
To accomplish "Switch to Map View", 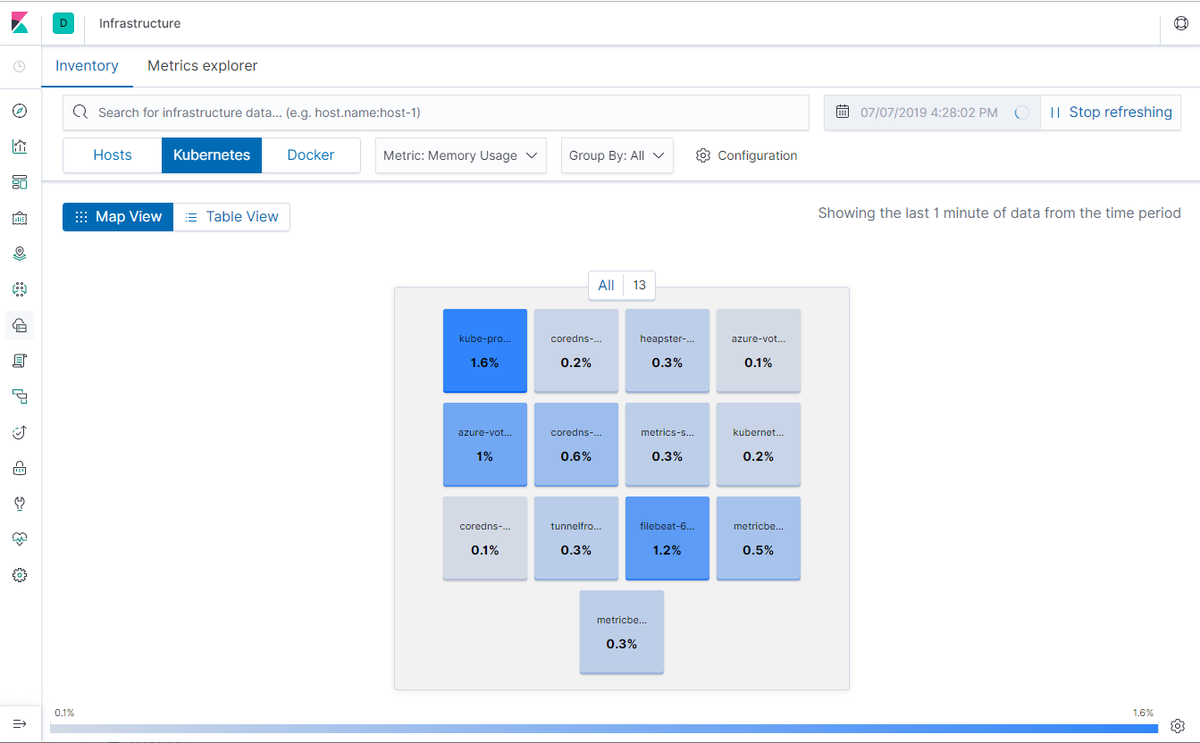I will pos(118,216).
